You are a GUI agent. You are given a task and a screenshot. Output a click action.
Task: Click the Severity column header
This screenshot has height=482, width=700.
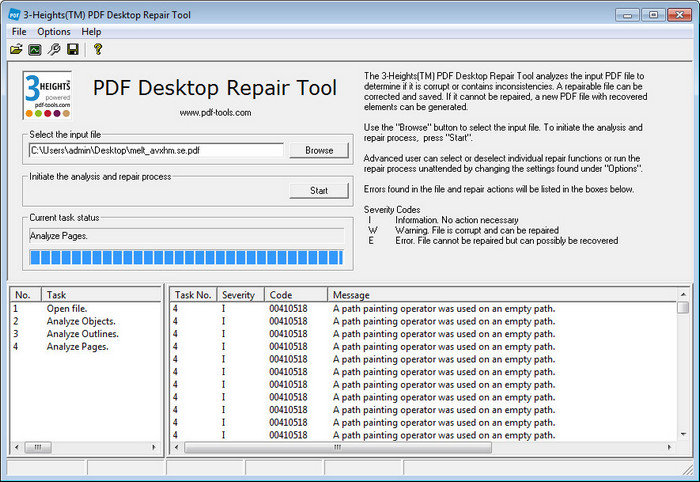(241, 295)
